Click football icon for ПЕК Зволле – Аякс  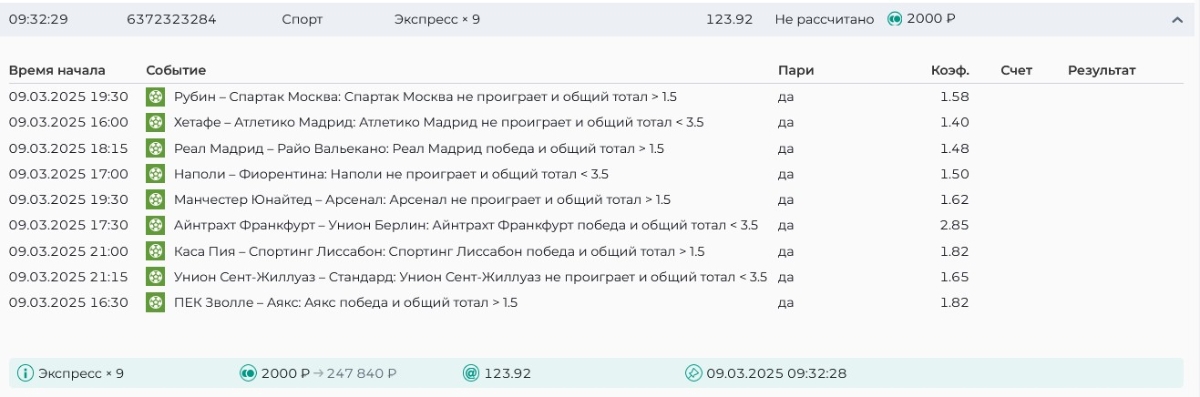pos(155,302)
